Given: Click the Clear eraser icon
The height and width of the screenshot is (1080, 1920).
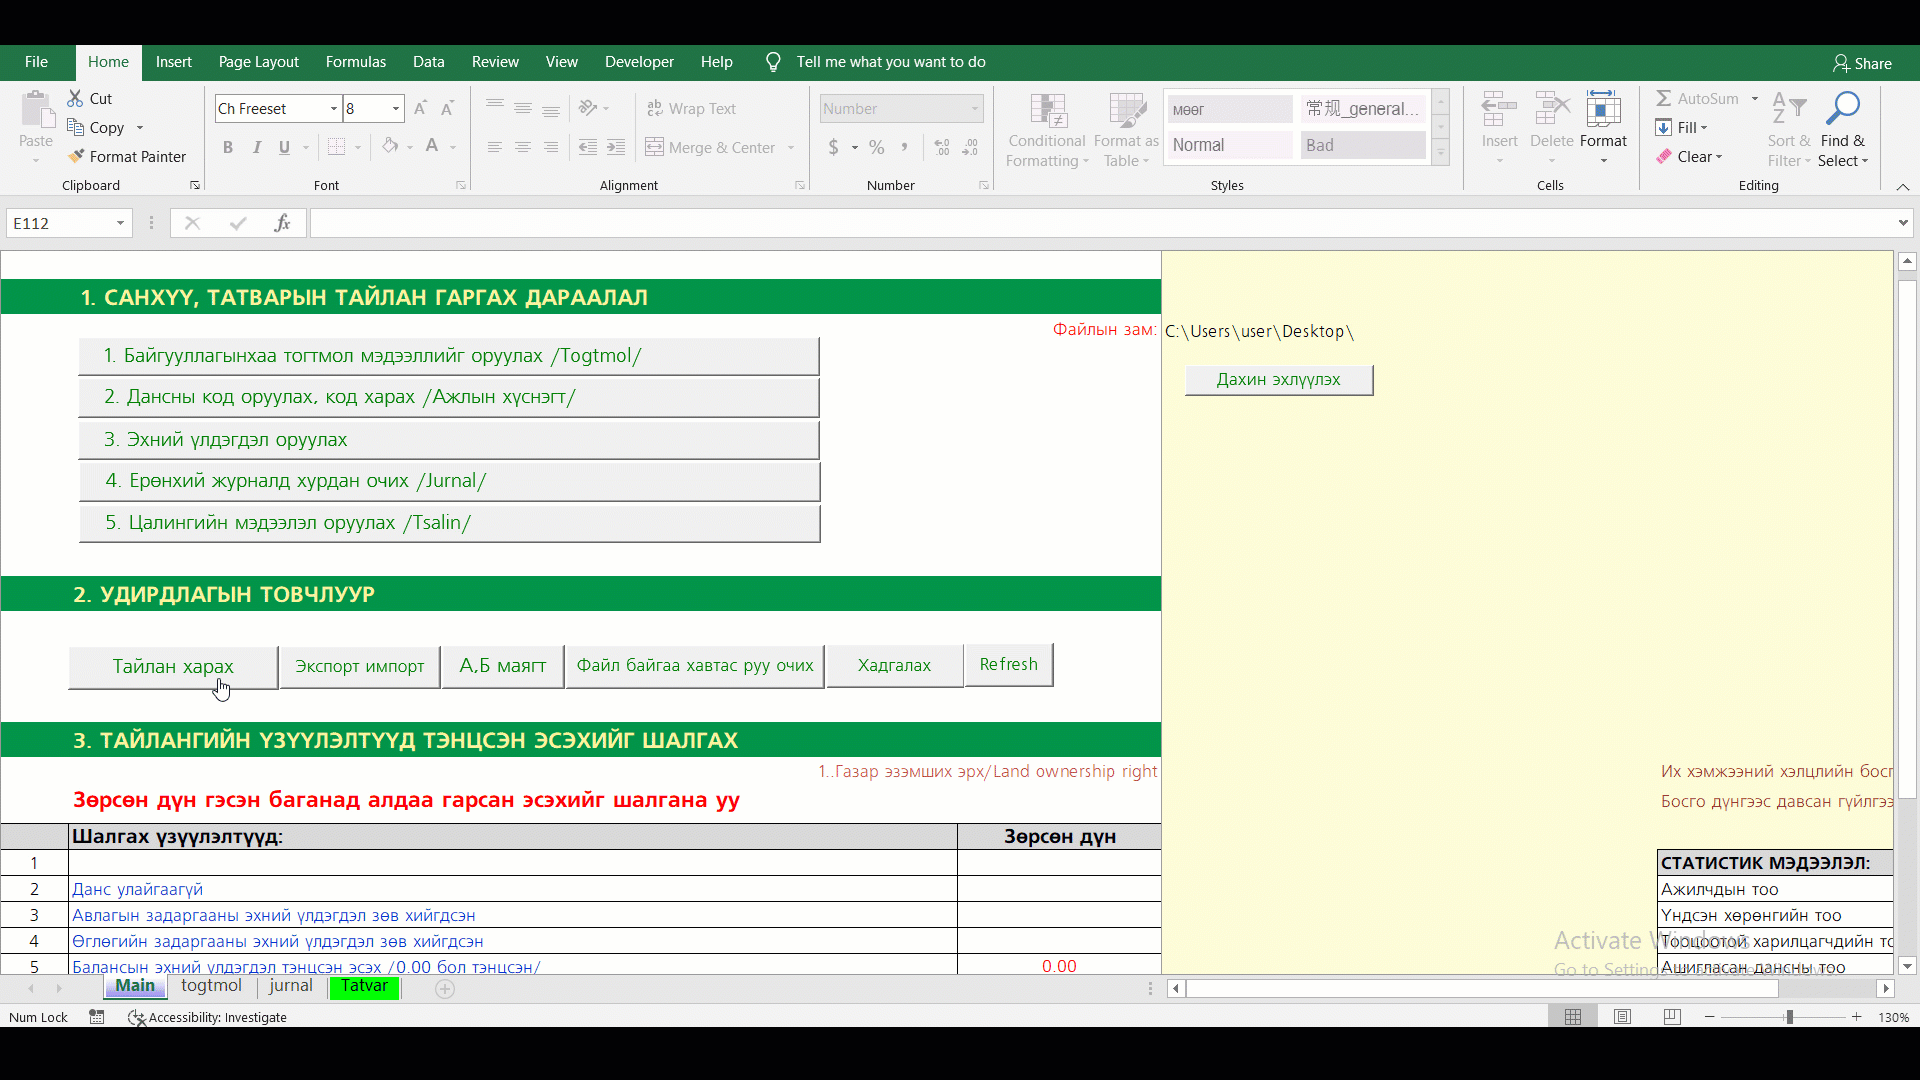Looking at the screenshot, I should tap(1663, 157).
